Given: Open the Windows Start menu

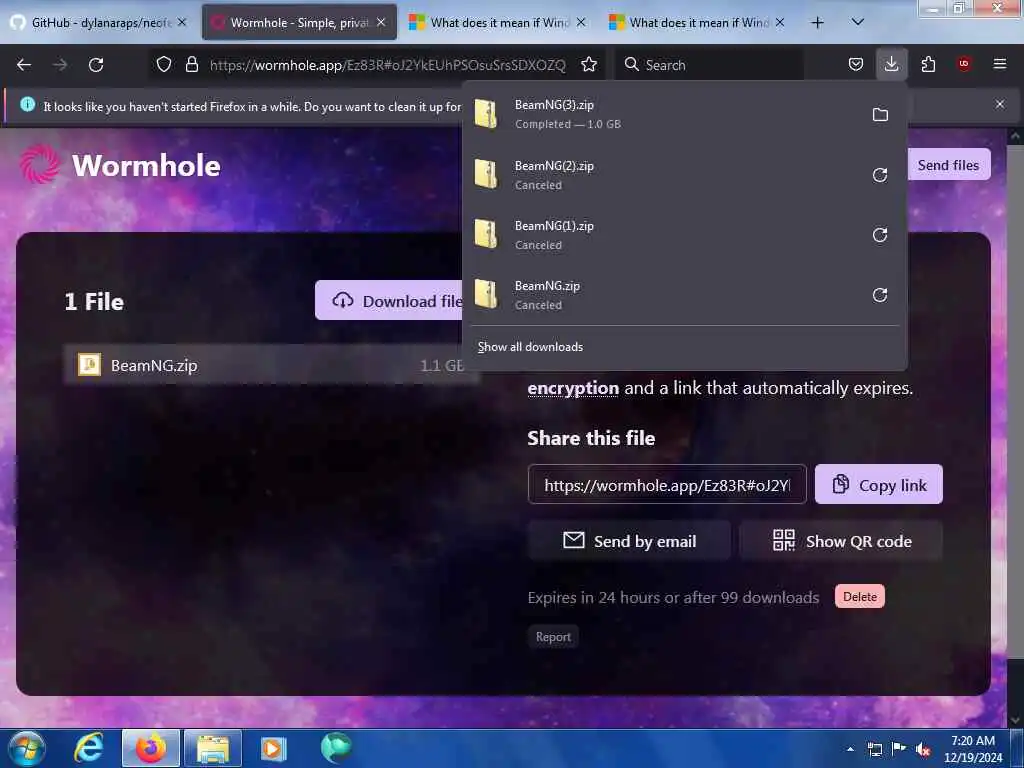Looking at the screenshot, I should click(26, 748).
